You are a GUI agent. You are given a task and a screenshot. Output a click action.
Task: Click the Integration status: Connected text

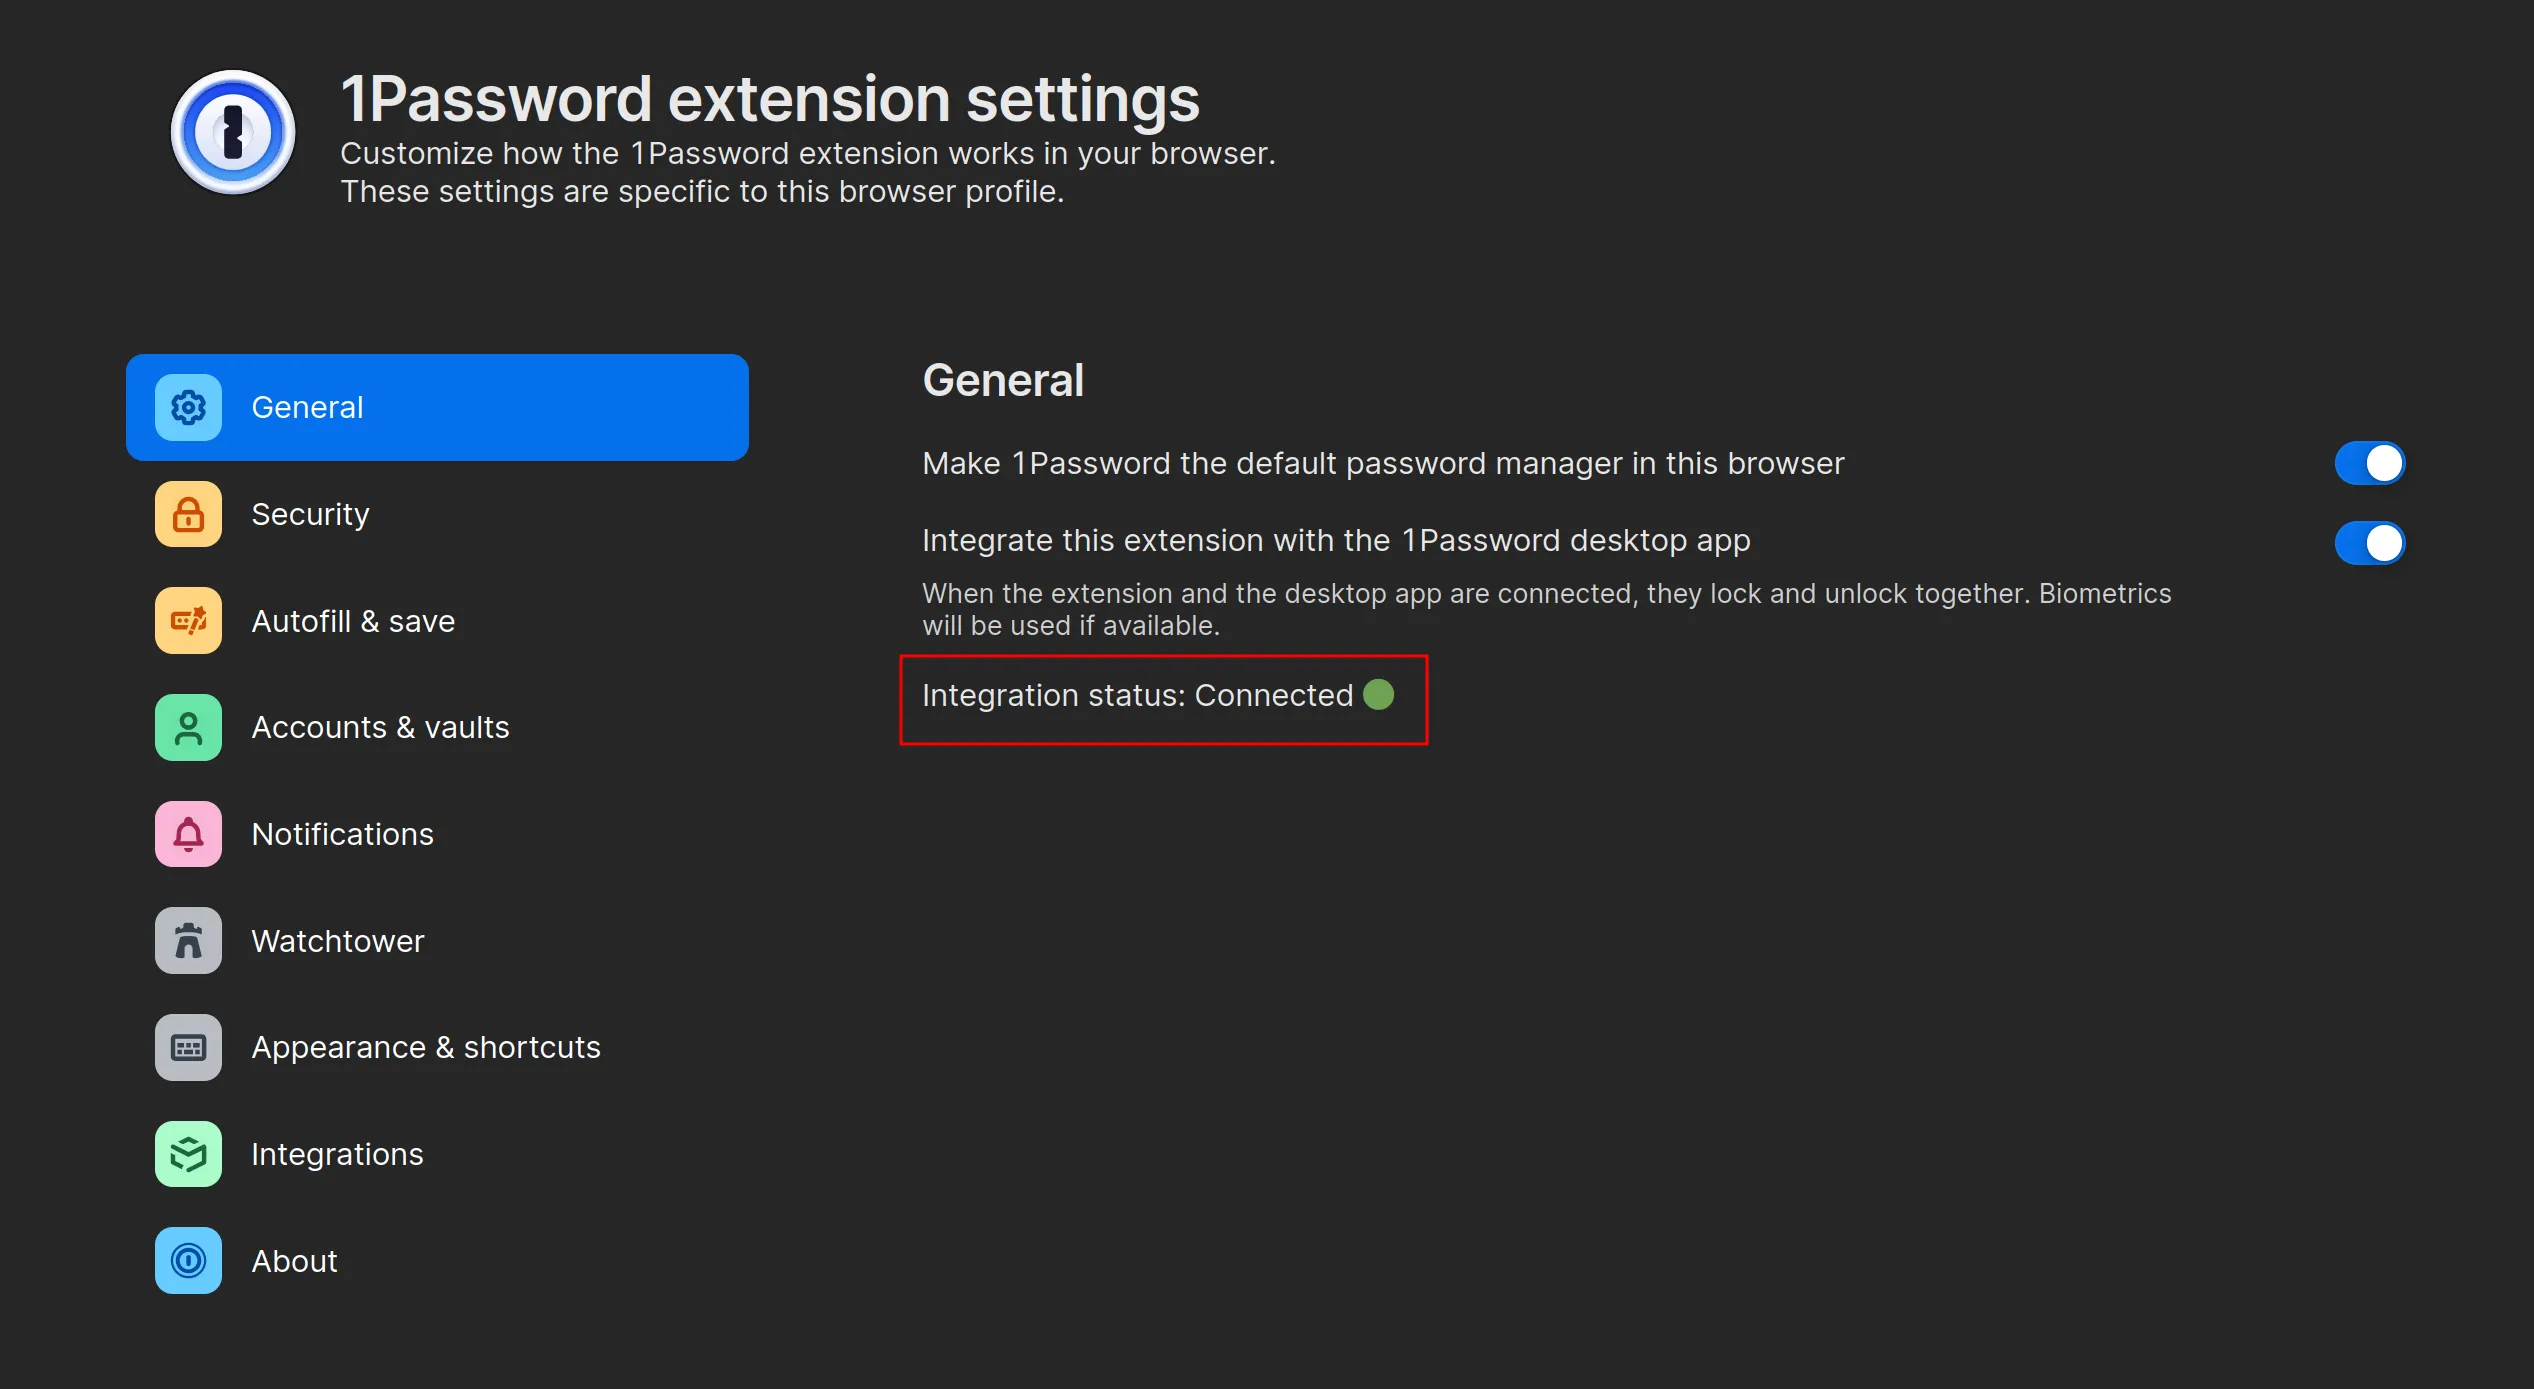(1136, 695)
